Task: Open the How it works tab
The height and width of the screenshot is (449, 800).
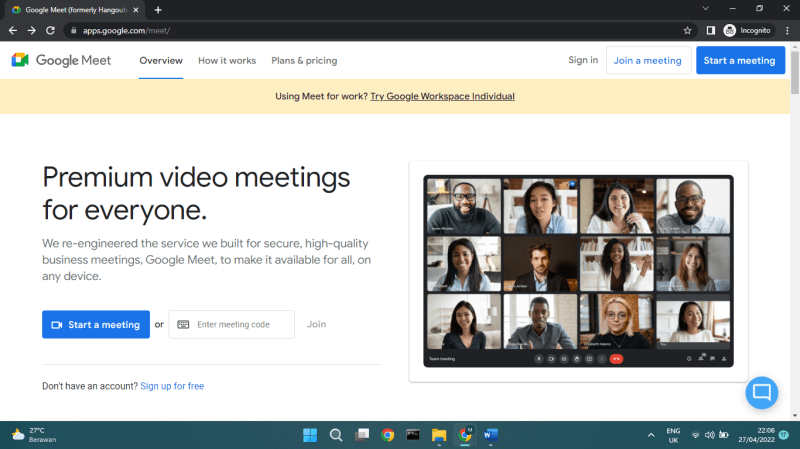Action: (x=227, y=60)
